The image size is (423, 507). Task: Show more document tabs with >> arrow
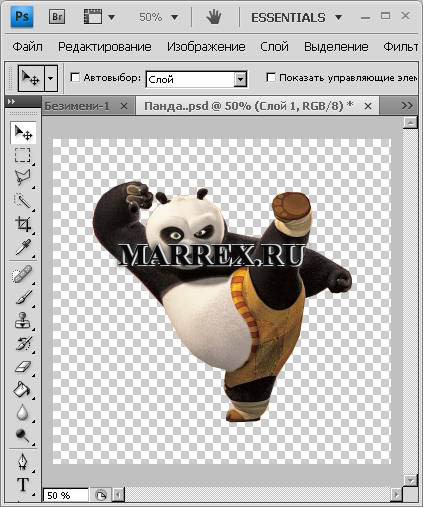coord(407,106)
